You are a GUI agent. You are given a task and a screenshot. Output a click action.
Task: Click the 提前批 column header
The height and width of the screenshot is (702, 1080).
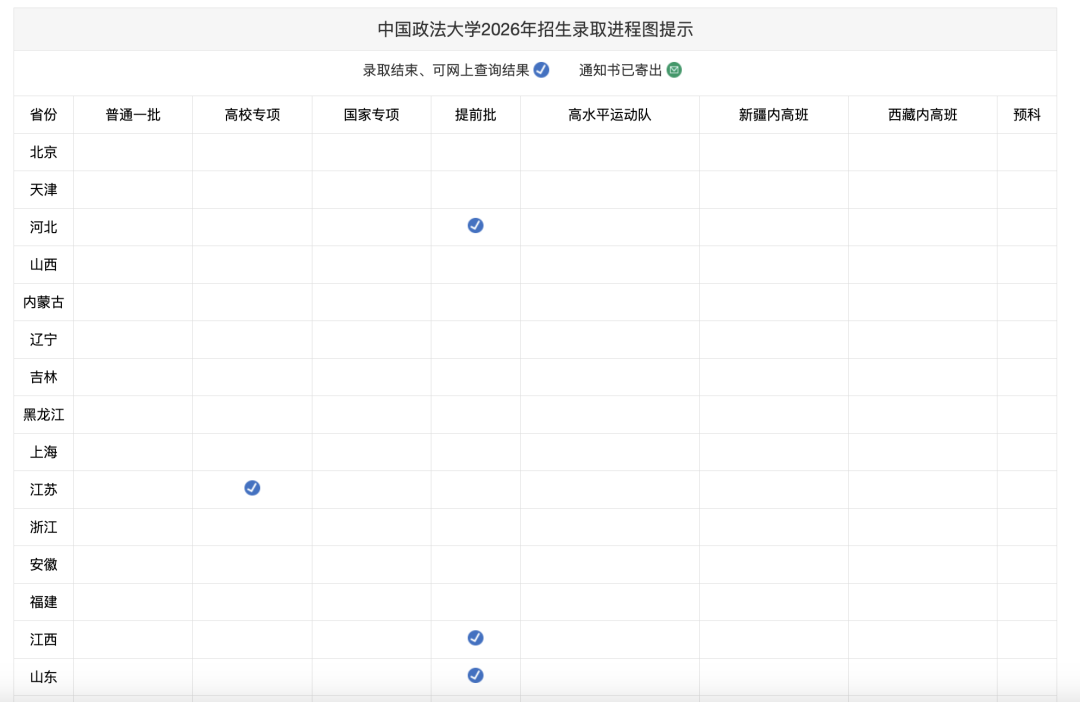pos(475,114)
